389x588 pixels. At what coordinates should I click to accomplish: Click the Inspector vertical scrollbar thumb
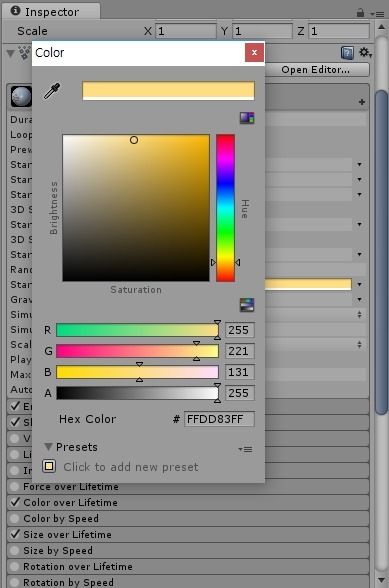[x=382, y=252]
